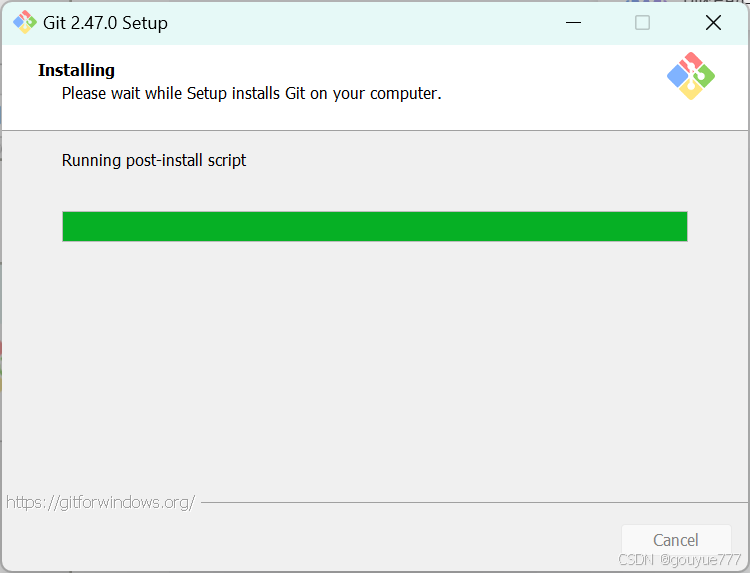The width and height of the screenshot is (750, 573).
Task: Click the Git logo in title bar
Action: [25, 22]
